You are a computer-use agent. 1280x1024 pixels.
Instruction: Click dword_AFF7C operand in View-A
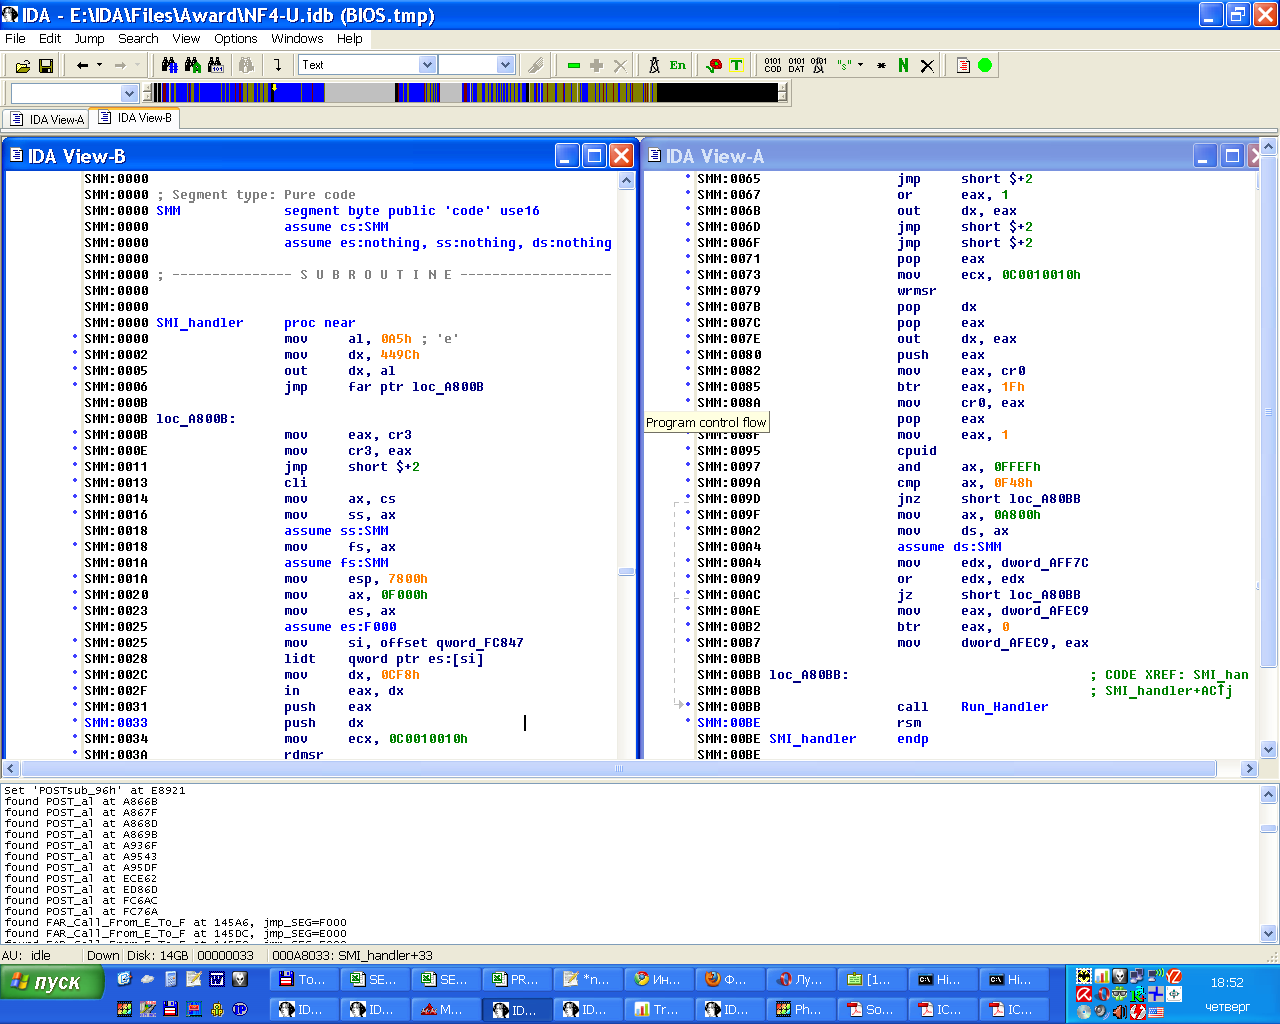[x=1045, y=563]
